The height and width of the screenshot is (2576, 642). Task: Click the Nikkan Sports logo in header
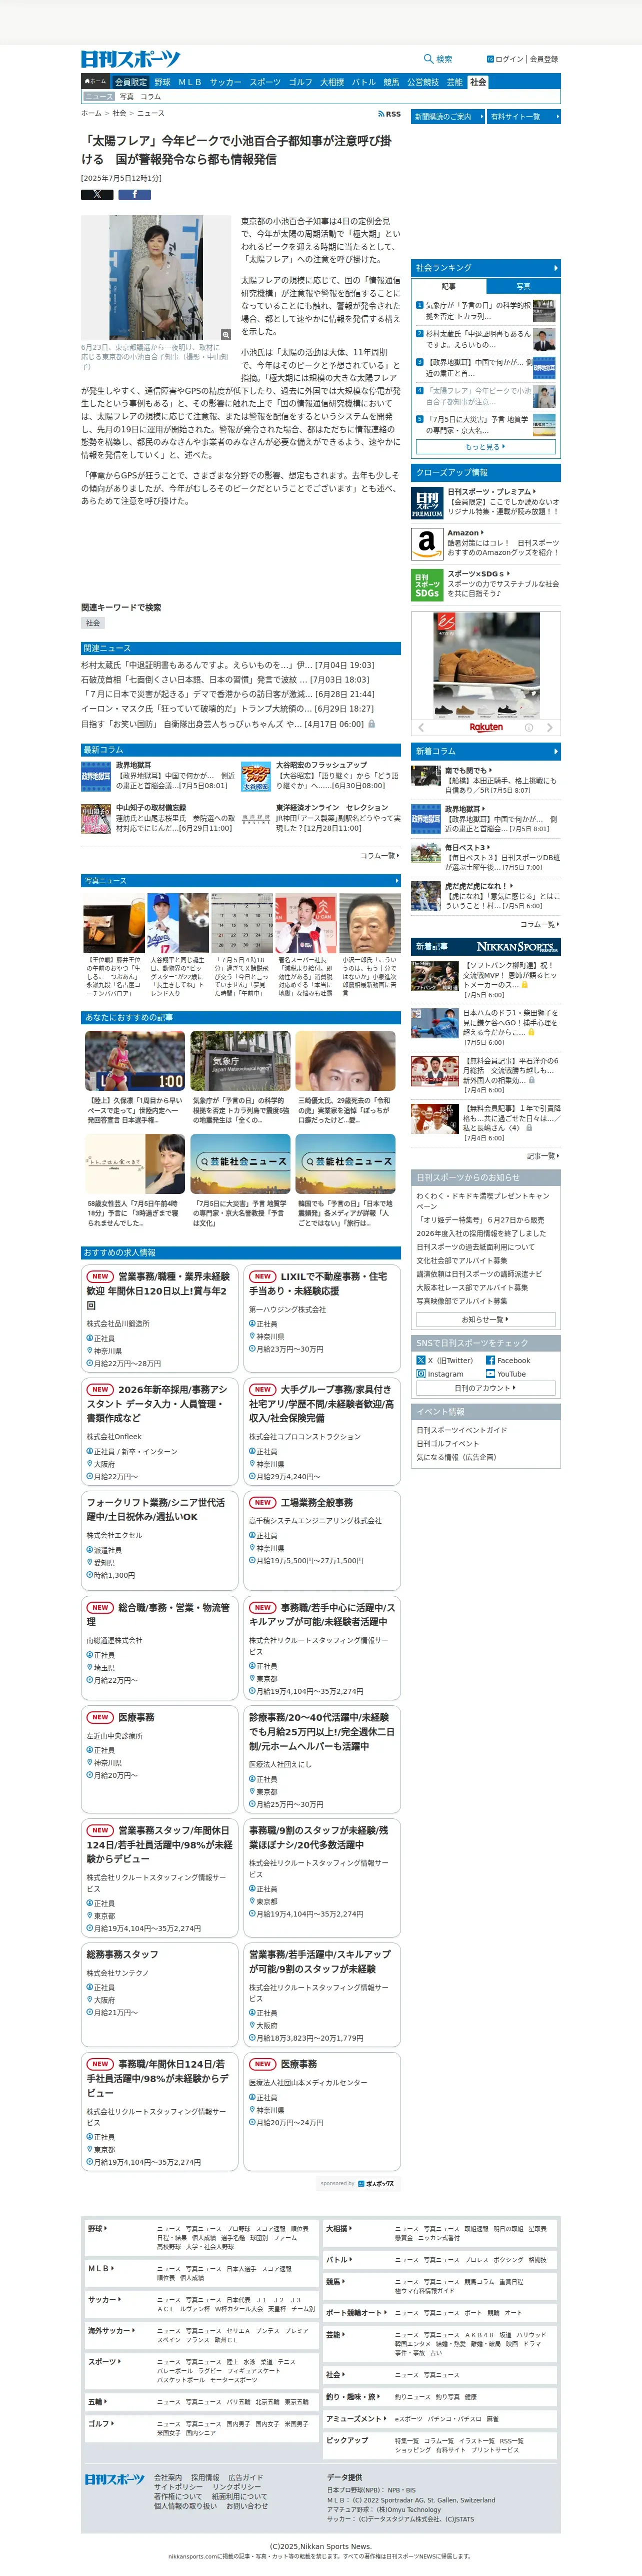point(131,59)
